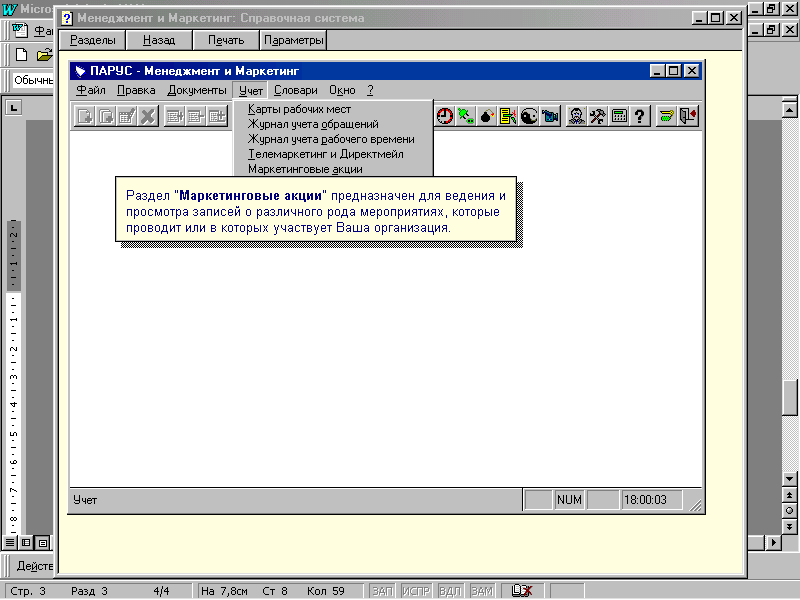Image resolution: width=800 pixels, height=600 pixels.
Task: Select Журнал учета обращений menu entry
Action: (333, 124)
